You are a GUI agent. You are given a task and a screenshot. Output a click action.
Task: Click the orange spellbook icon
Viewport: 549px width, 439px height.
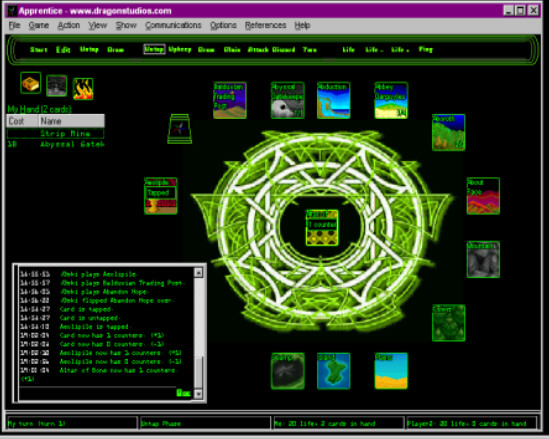pyautogui.click(x=30, y=83)
